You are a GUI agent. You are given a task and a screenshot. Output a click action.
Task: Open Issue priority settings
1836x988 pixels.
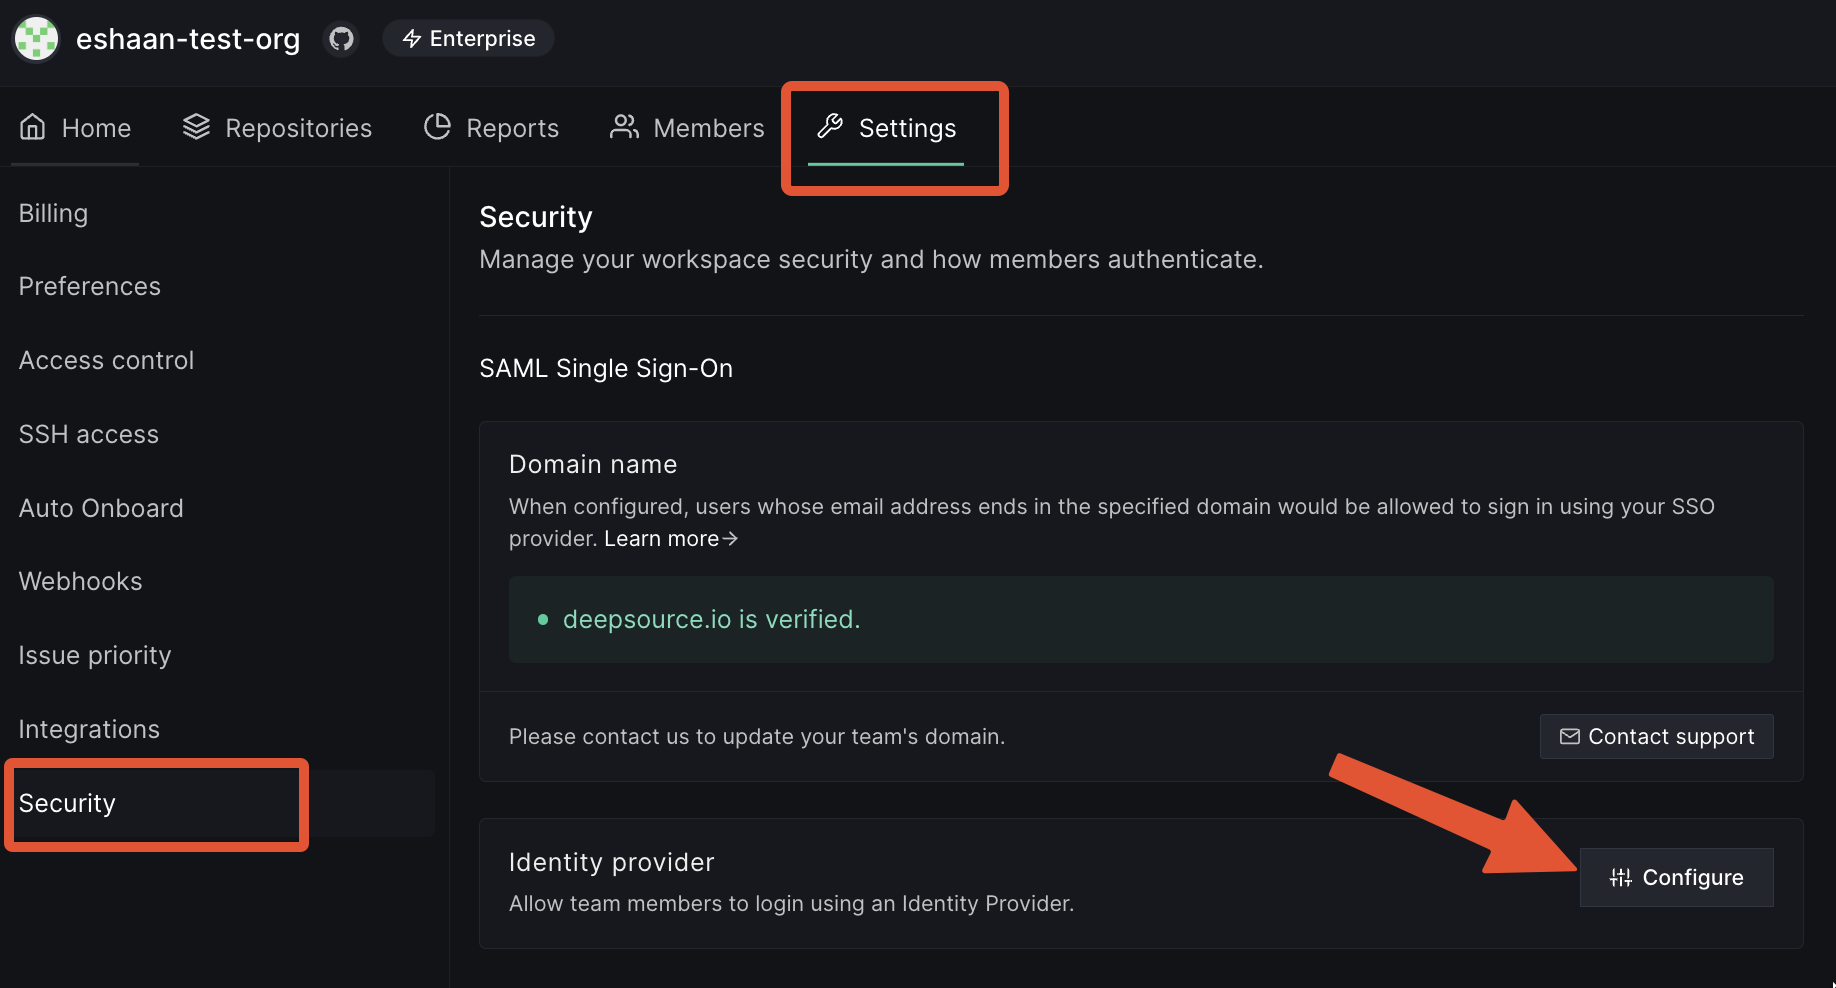point(95,655)
